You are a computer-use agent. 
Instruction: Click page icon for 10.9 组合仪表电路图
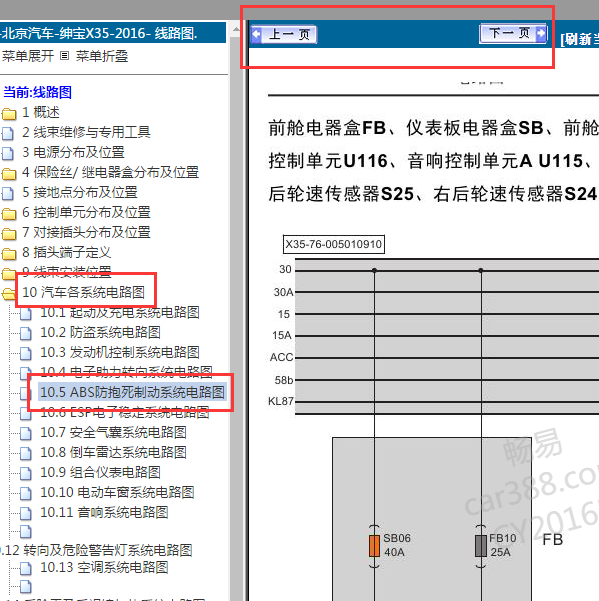pos(26,473)
